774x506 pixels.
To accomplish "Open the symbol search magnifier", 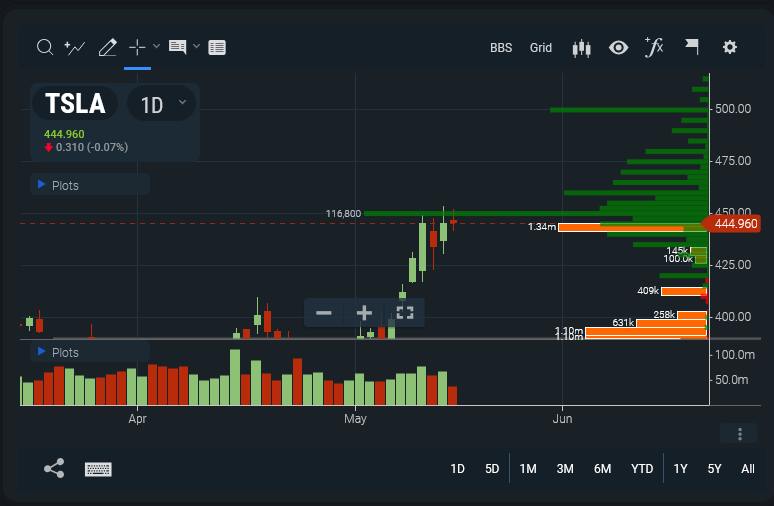I will click(x=45, y=47).
